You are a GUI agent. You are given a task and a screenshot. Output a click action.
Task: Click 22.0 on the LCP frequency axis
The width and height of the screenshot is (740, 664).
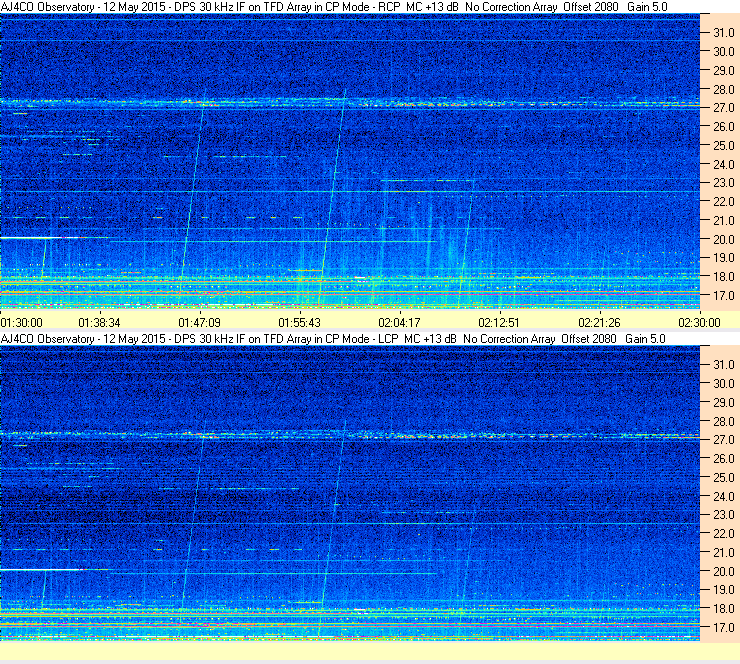click(723, 534)
